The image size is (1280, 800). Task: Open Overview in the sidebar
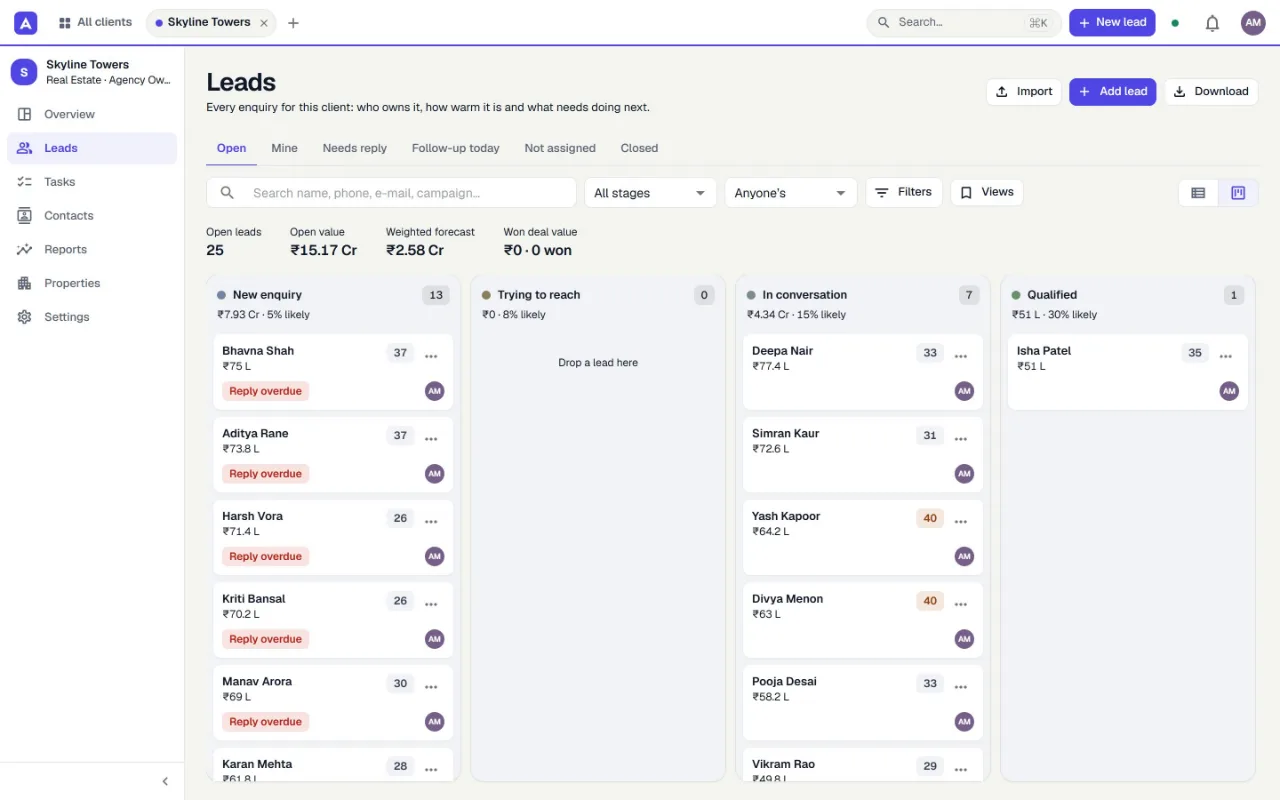click(92, 114)
